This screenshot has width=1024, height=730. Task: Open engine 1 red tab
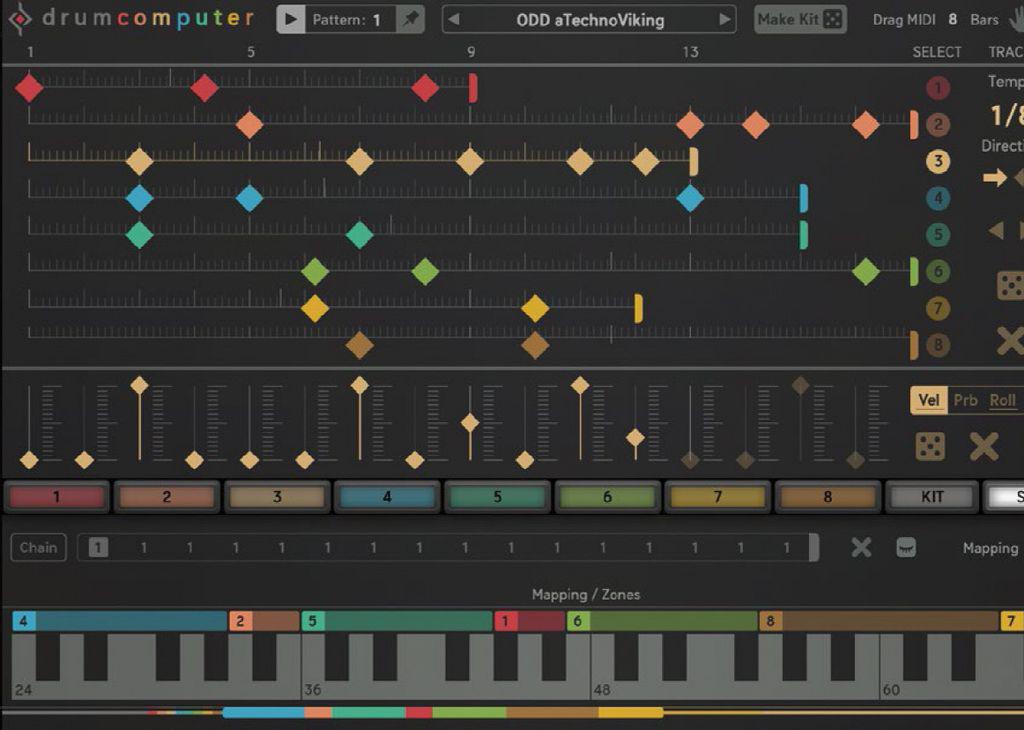(x=57, y=497)
